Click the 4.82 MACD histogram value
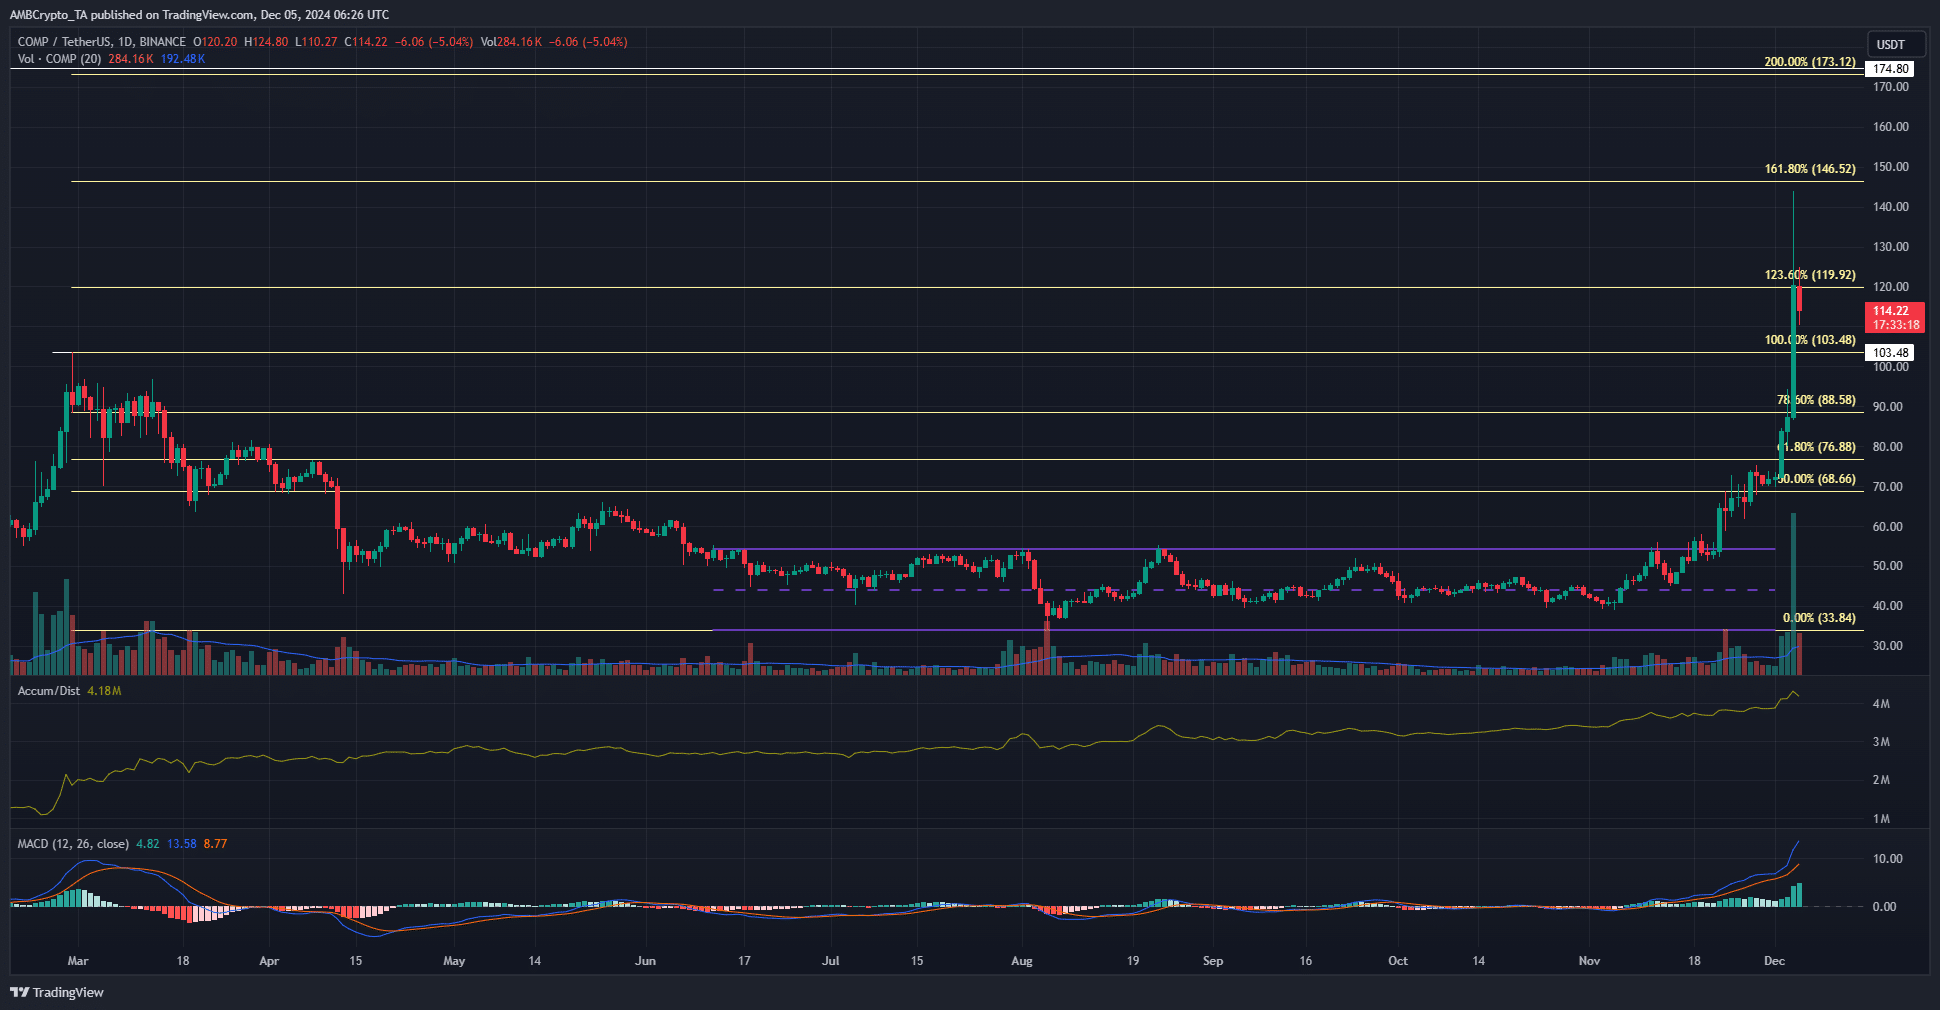This screenshot has height=1010, width=1940. (147, 844)
